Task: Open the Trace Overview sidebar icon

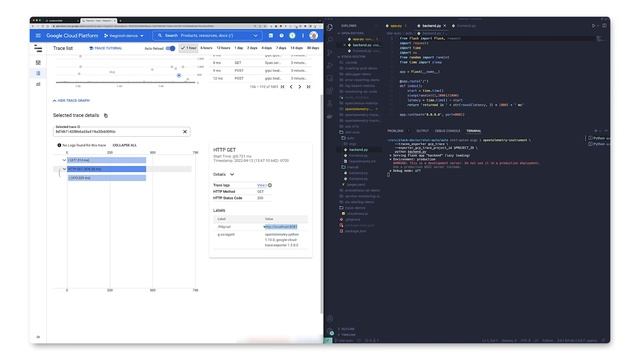Action: click(38, 62)
